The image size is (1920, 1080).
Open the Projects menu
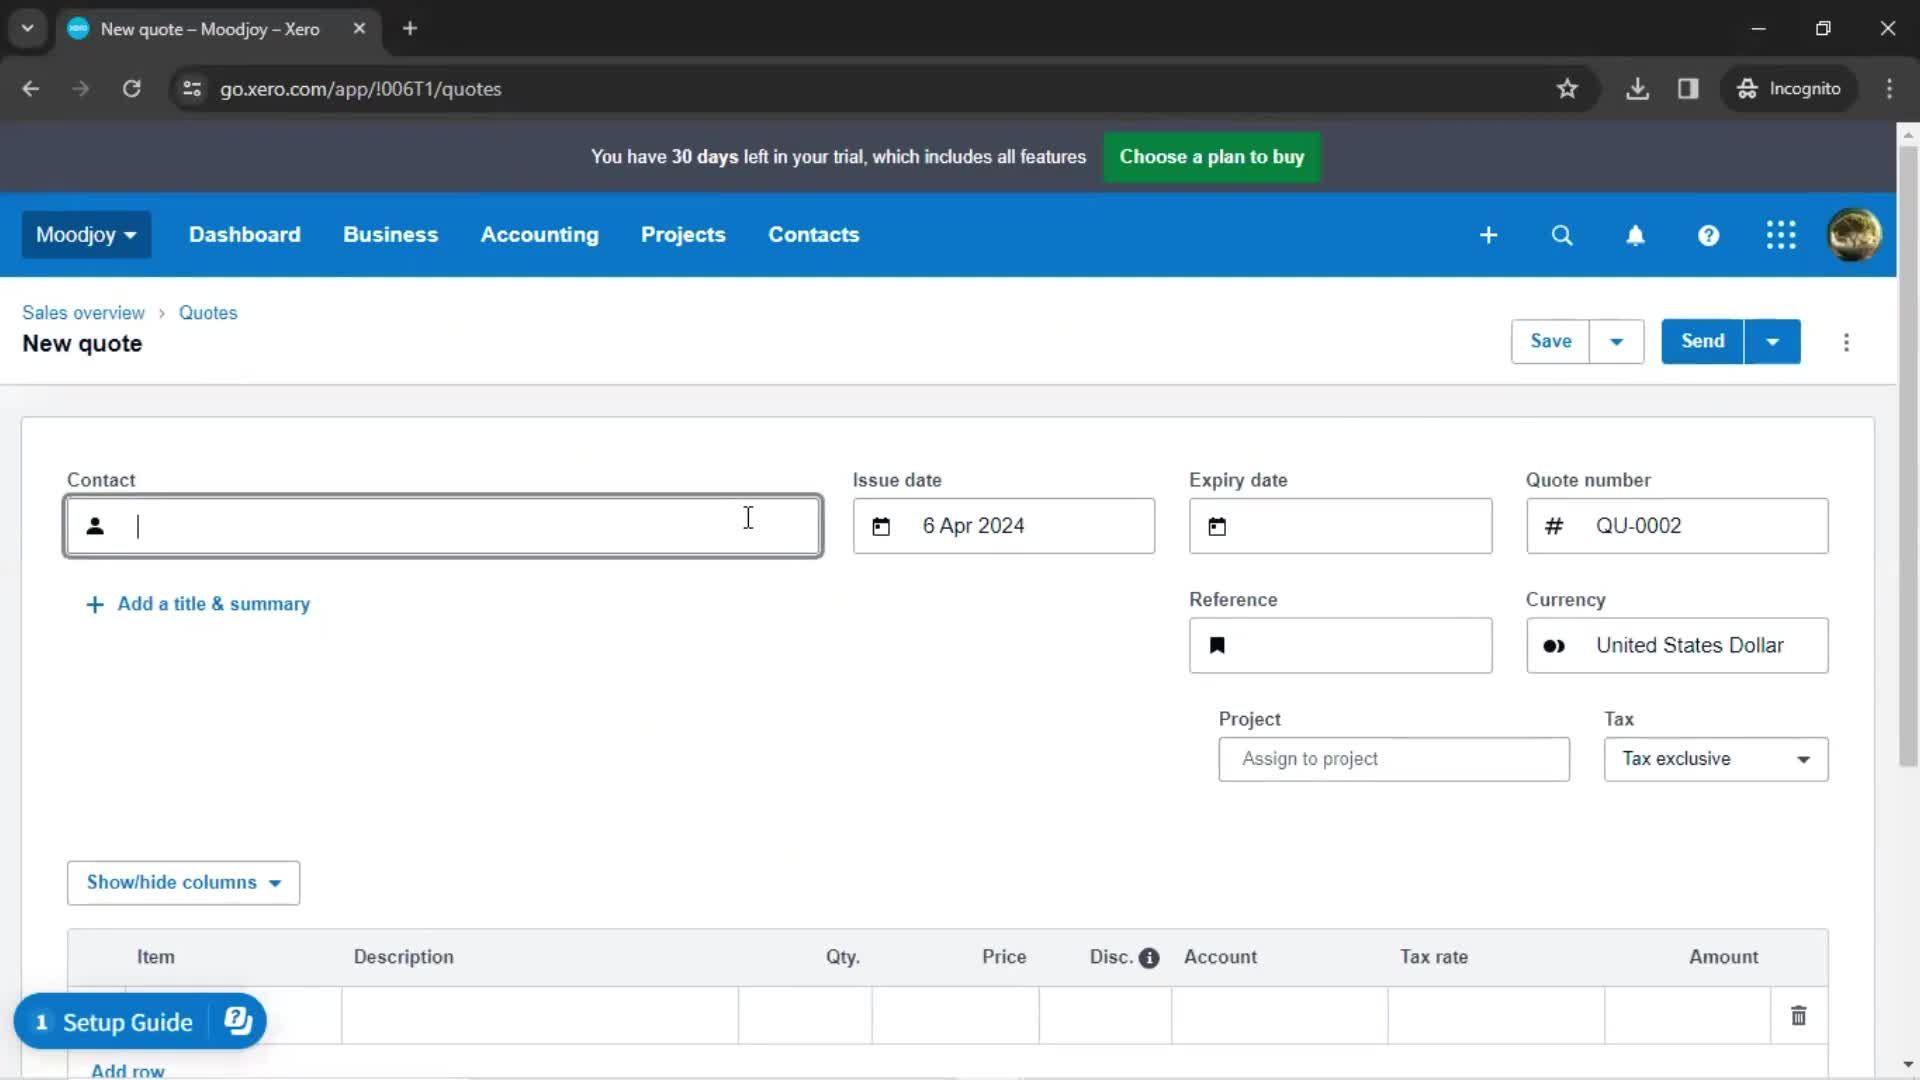pos(683,235)
